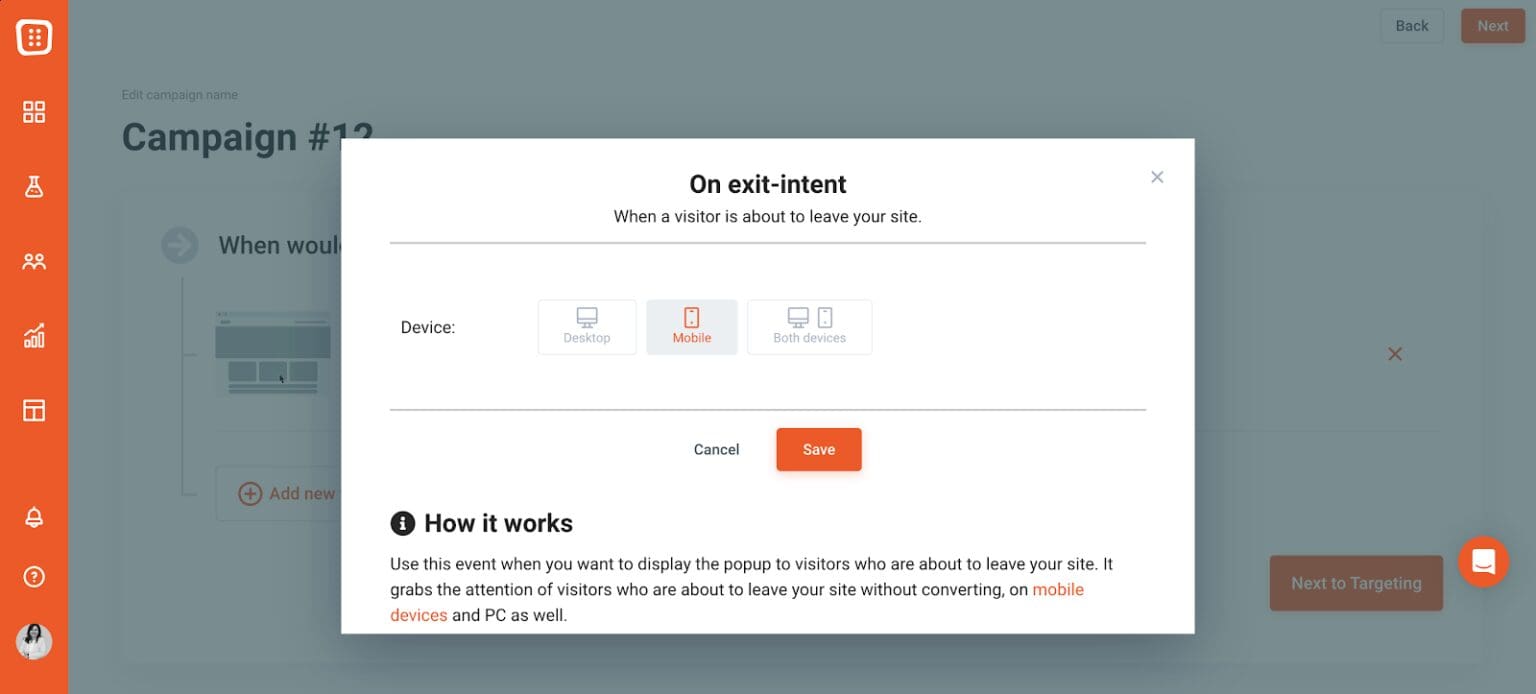Image resolution: width=1536 pixels, height=694 pixels.
Task: Save the exit-intent settings
Action: (818, 449)
